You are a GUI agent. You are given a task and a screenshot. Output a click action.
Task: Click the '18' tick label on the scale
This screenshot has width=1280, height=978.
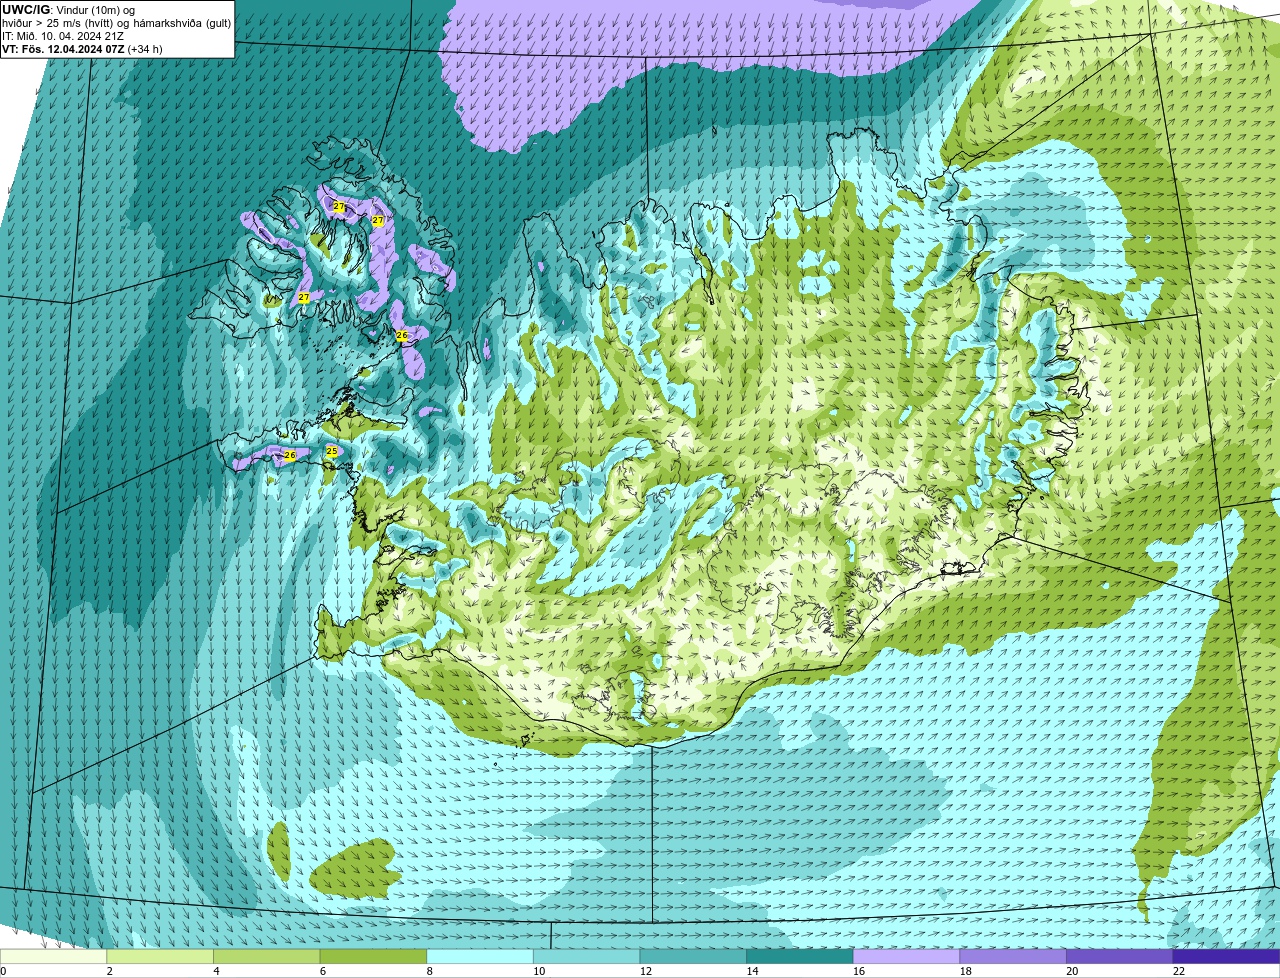[966, 971]
